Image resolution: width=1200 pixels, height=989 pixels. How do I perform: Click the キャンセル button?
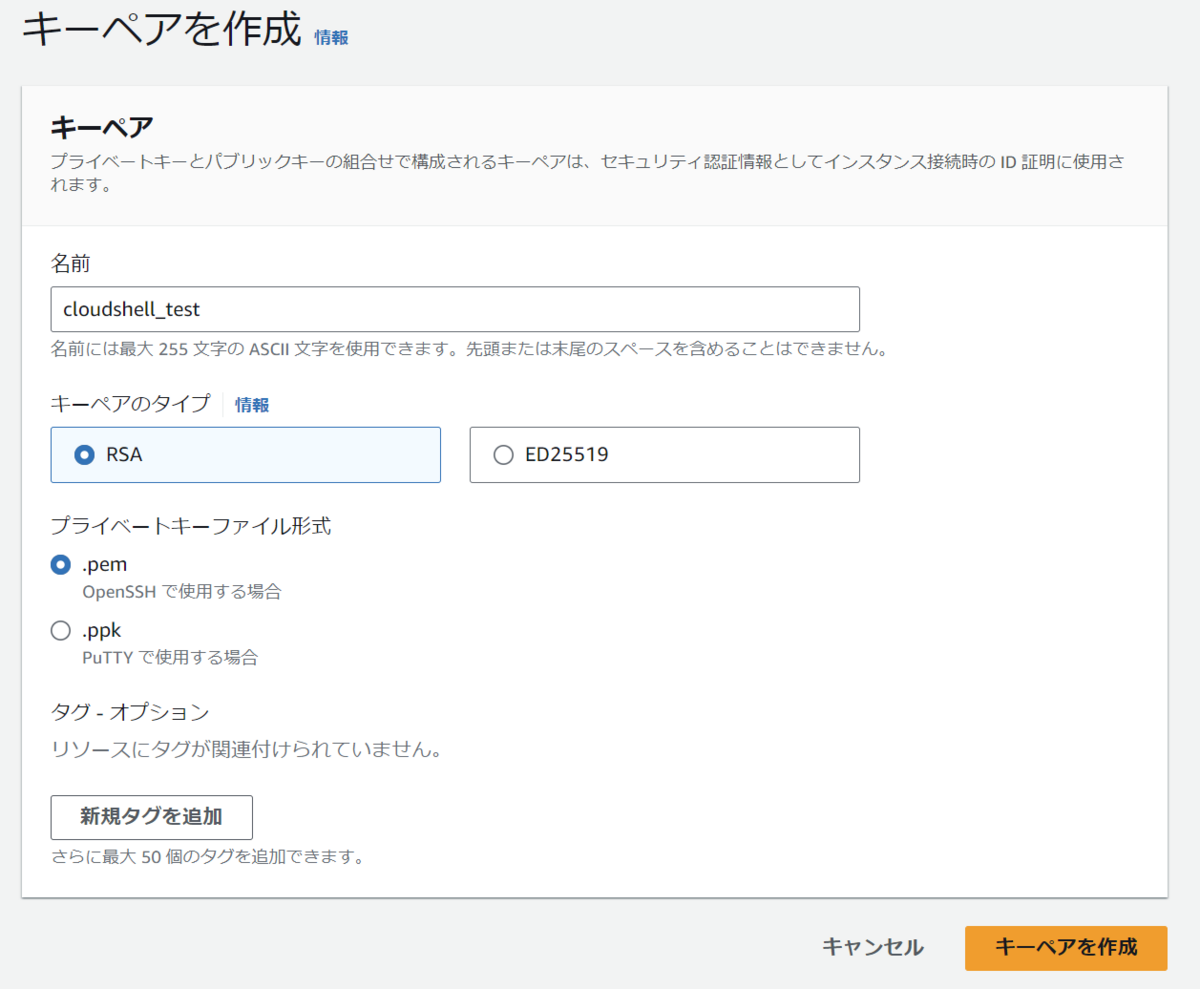click(872, 947)
